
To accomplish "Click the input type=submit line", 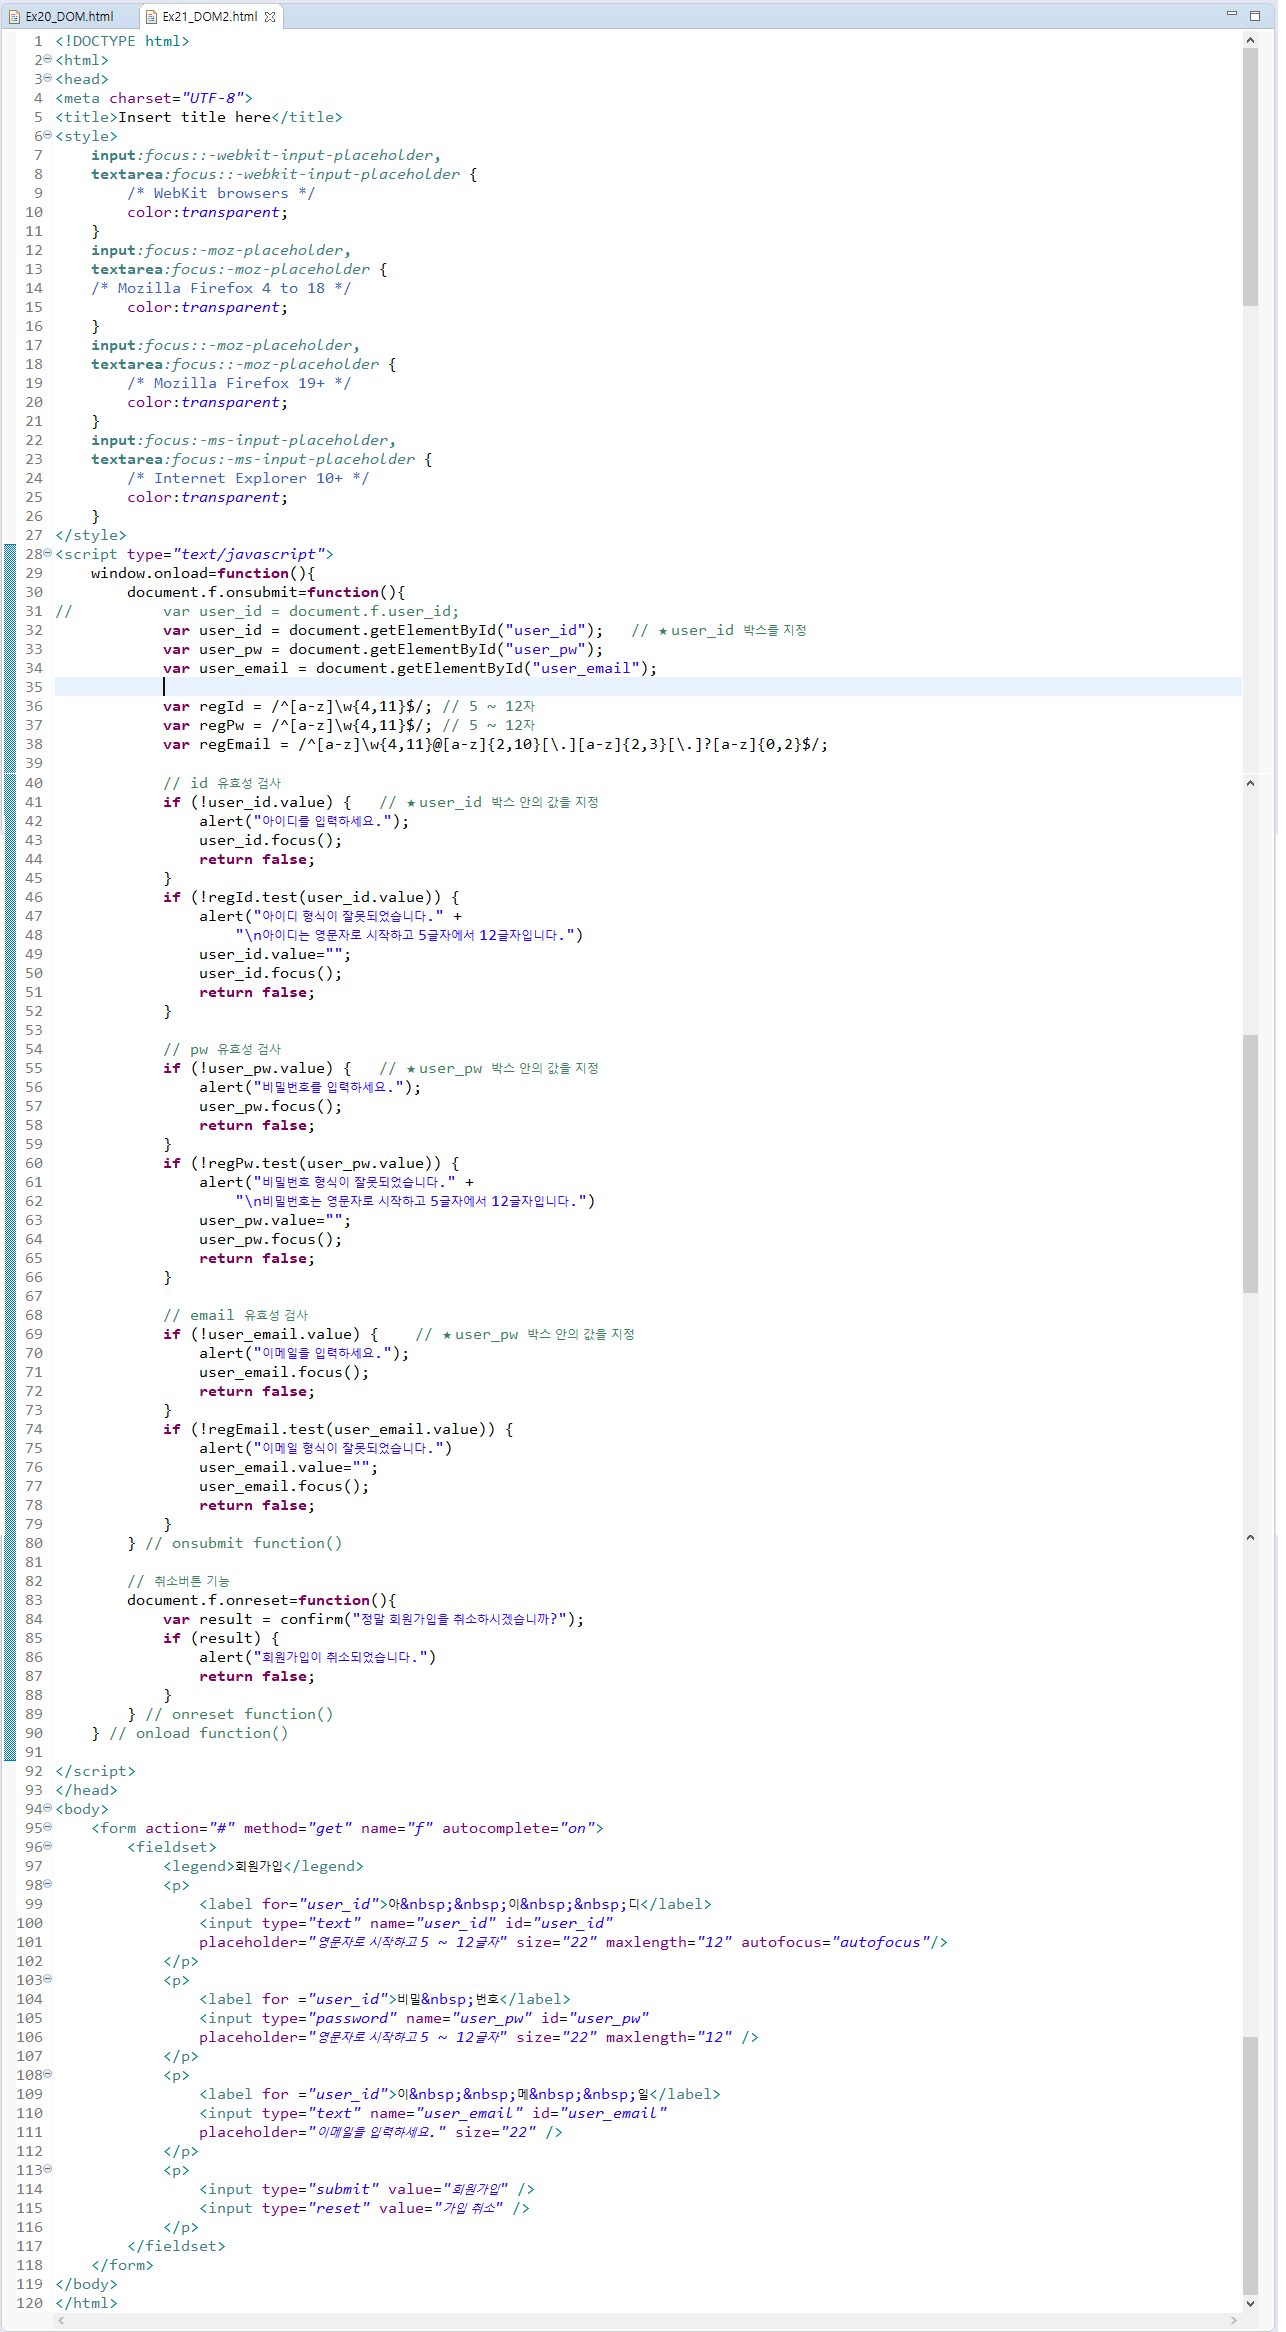I will click(x=367, y=2189).
